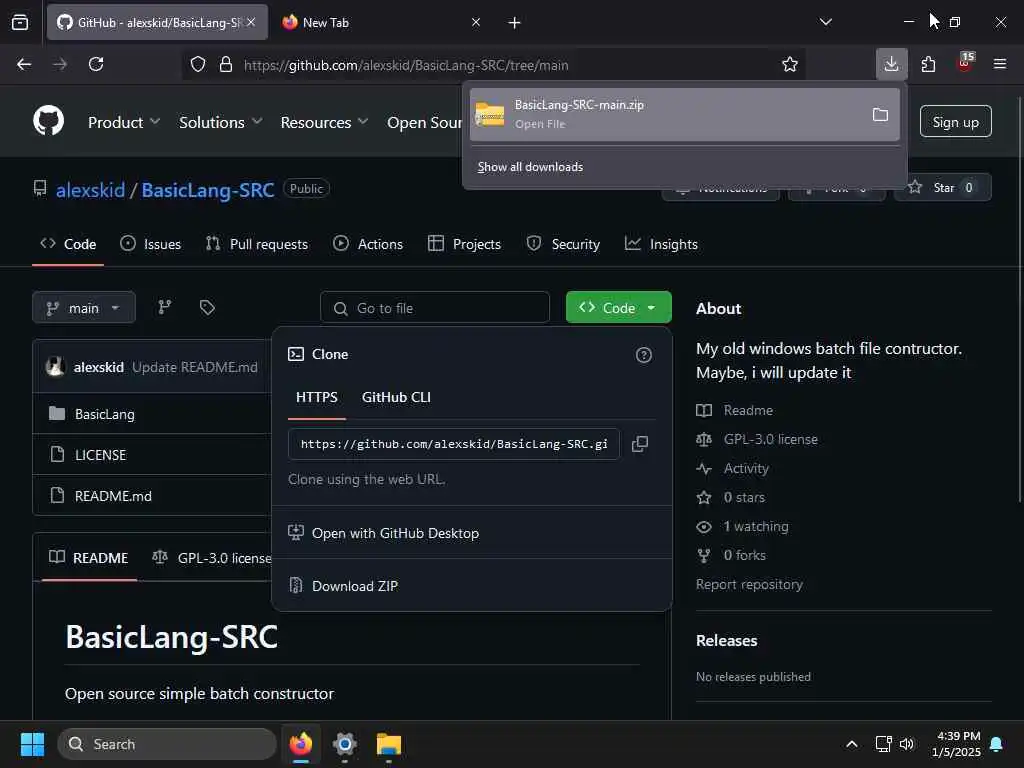This screenshot has height=768, width=1024.
Task: Click the clone URL text field
Action: click(x=454, y=444)
